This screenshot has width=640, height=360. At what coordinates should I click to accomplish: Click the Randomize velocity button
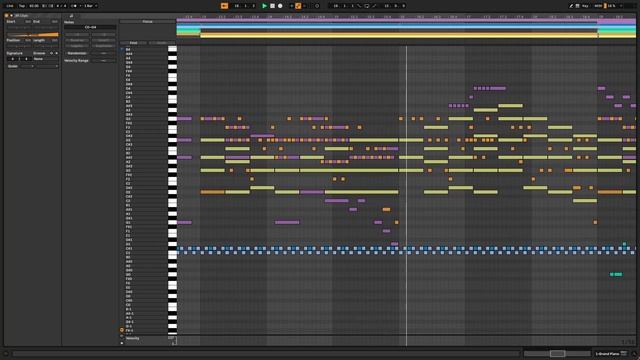77,53
